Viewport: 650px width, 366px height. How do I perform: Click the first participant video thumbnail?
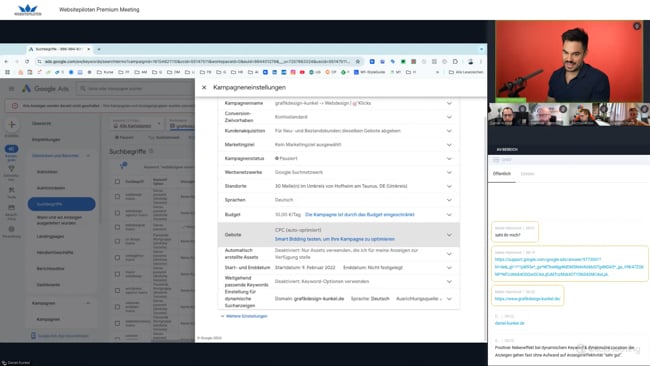pyautogui.click(x=508, y=114)
